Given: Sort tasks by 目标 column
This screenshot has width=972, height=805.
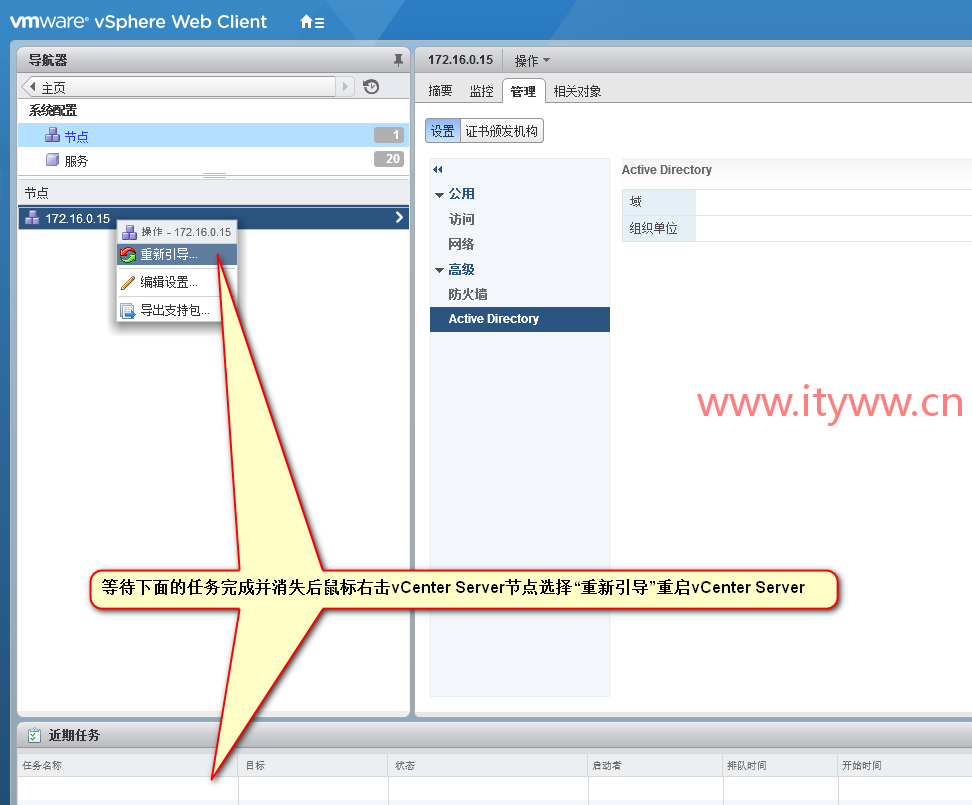Looking at the screenshot, I should point(313,765).
